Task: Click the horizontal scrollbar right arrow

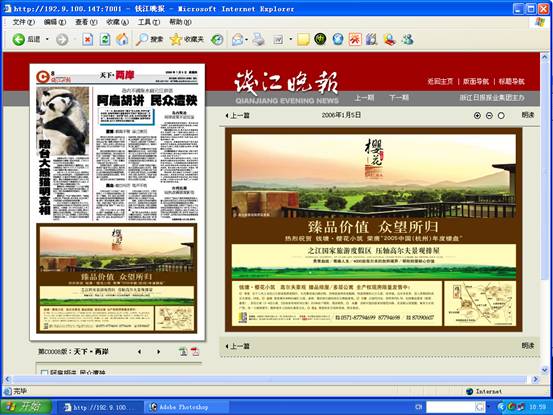Action: tap(535, 379)
